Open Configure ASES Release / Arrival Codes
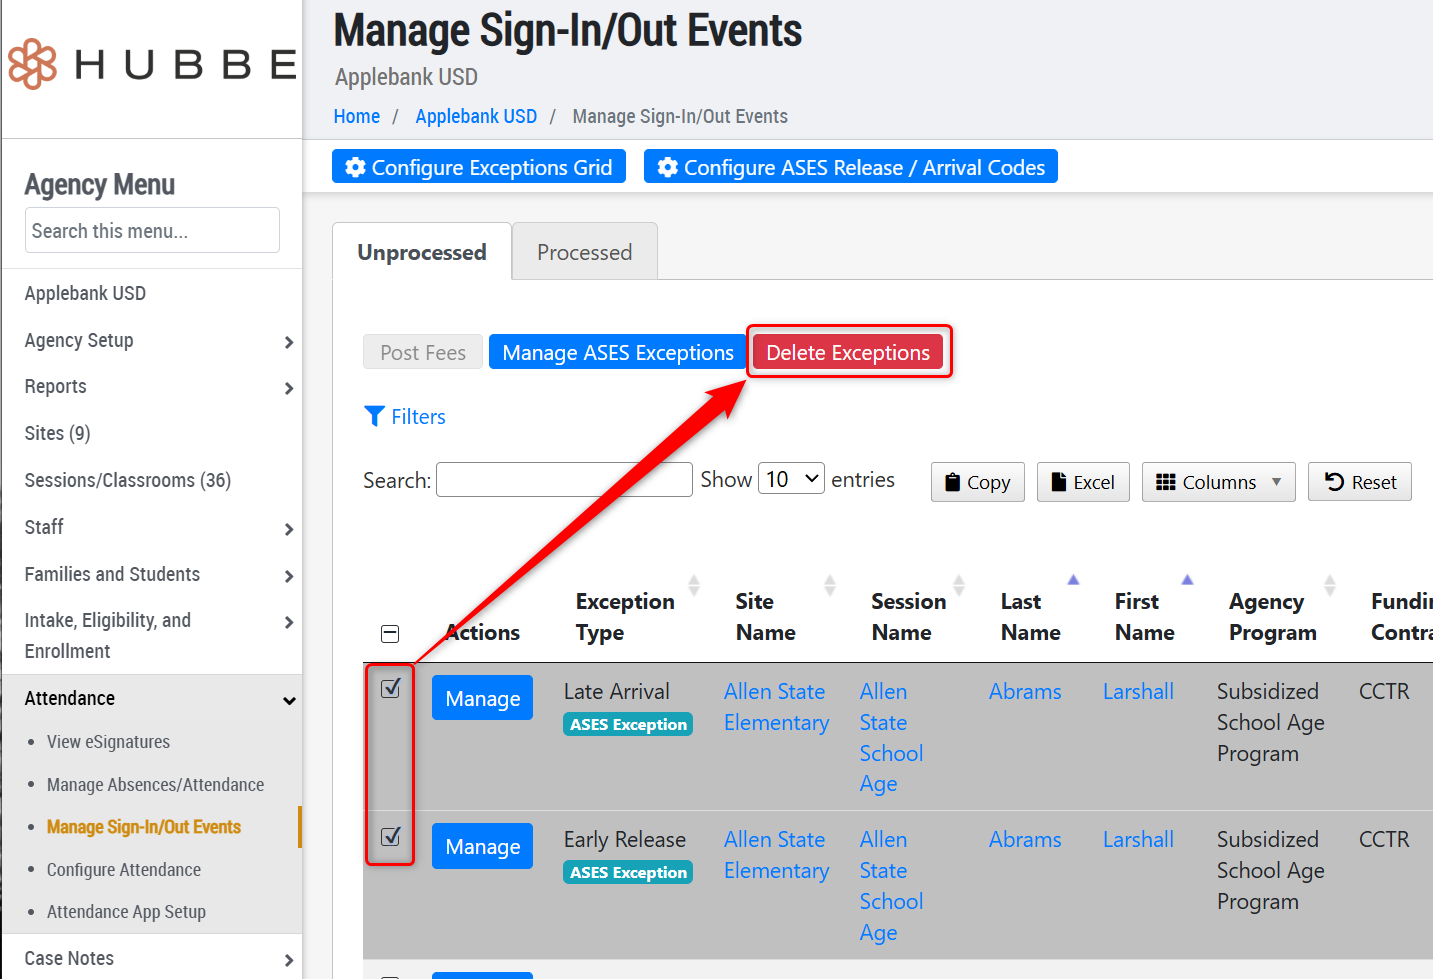 851,167
